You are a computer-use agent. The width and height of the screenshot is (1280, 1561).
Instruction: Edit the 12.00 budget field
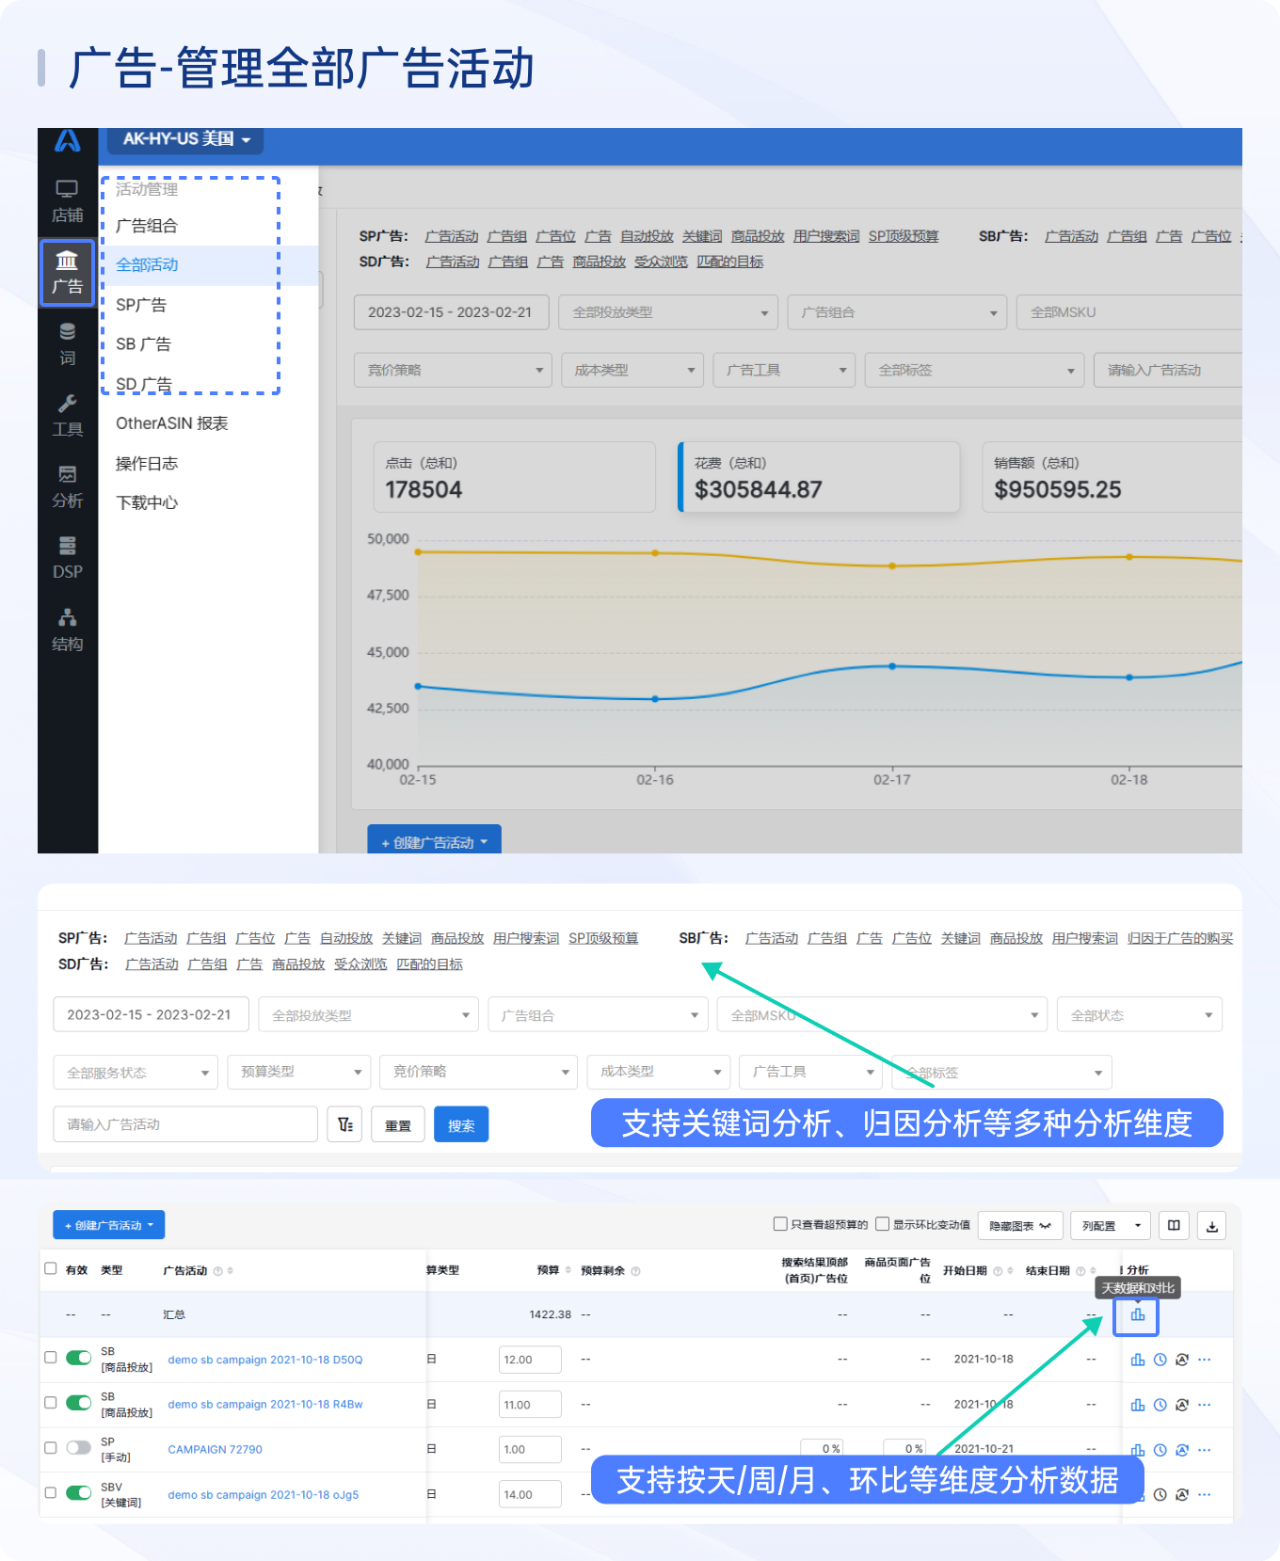pyautogui.click(x=530, y=1360)
